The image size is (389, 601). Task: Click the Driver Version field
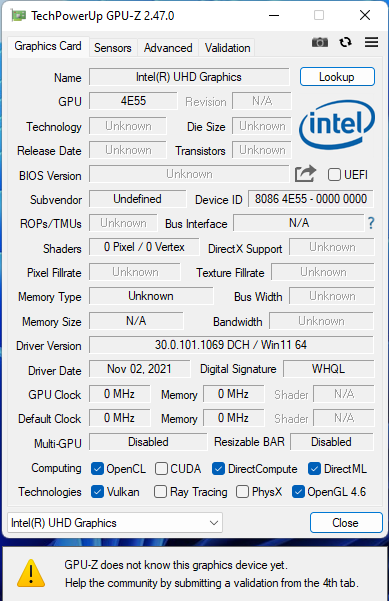tap(231, 345)
